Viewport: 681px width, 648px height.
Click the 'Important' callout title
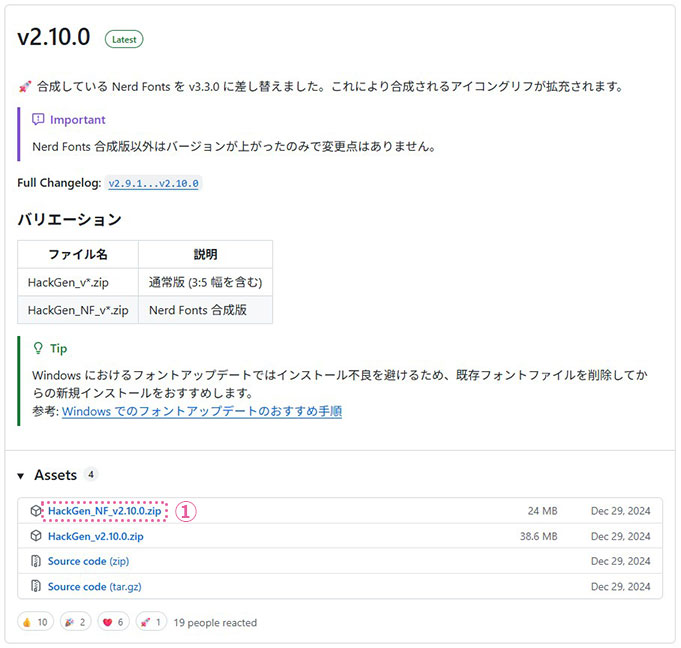(x=78, y=119)
